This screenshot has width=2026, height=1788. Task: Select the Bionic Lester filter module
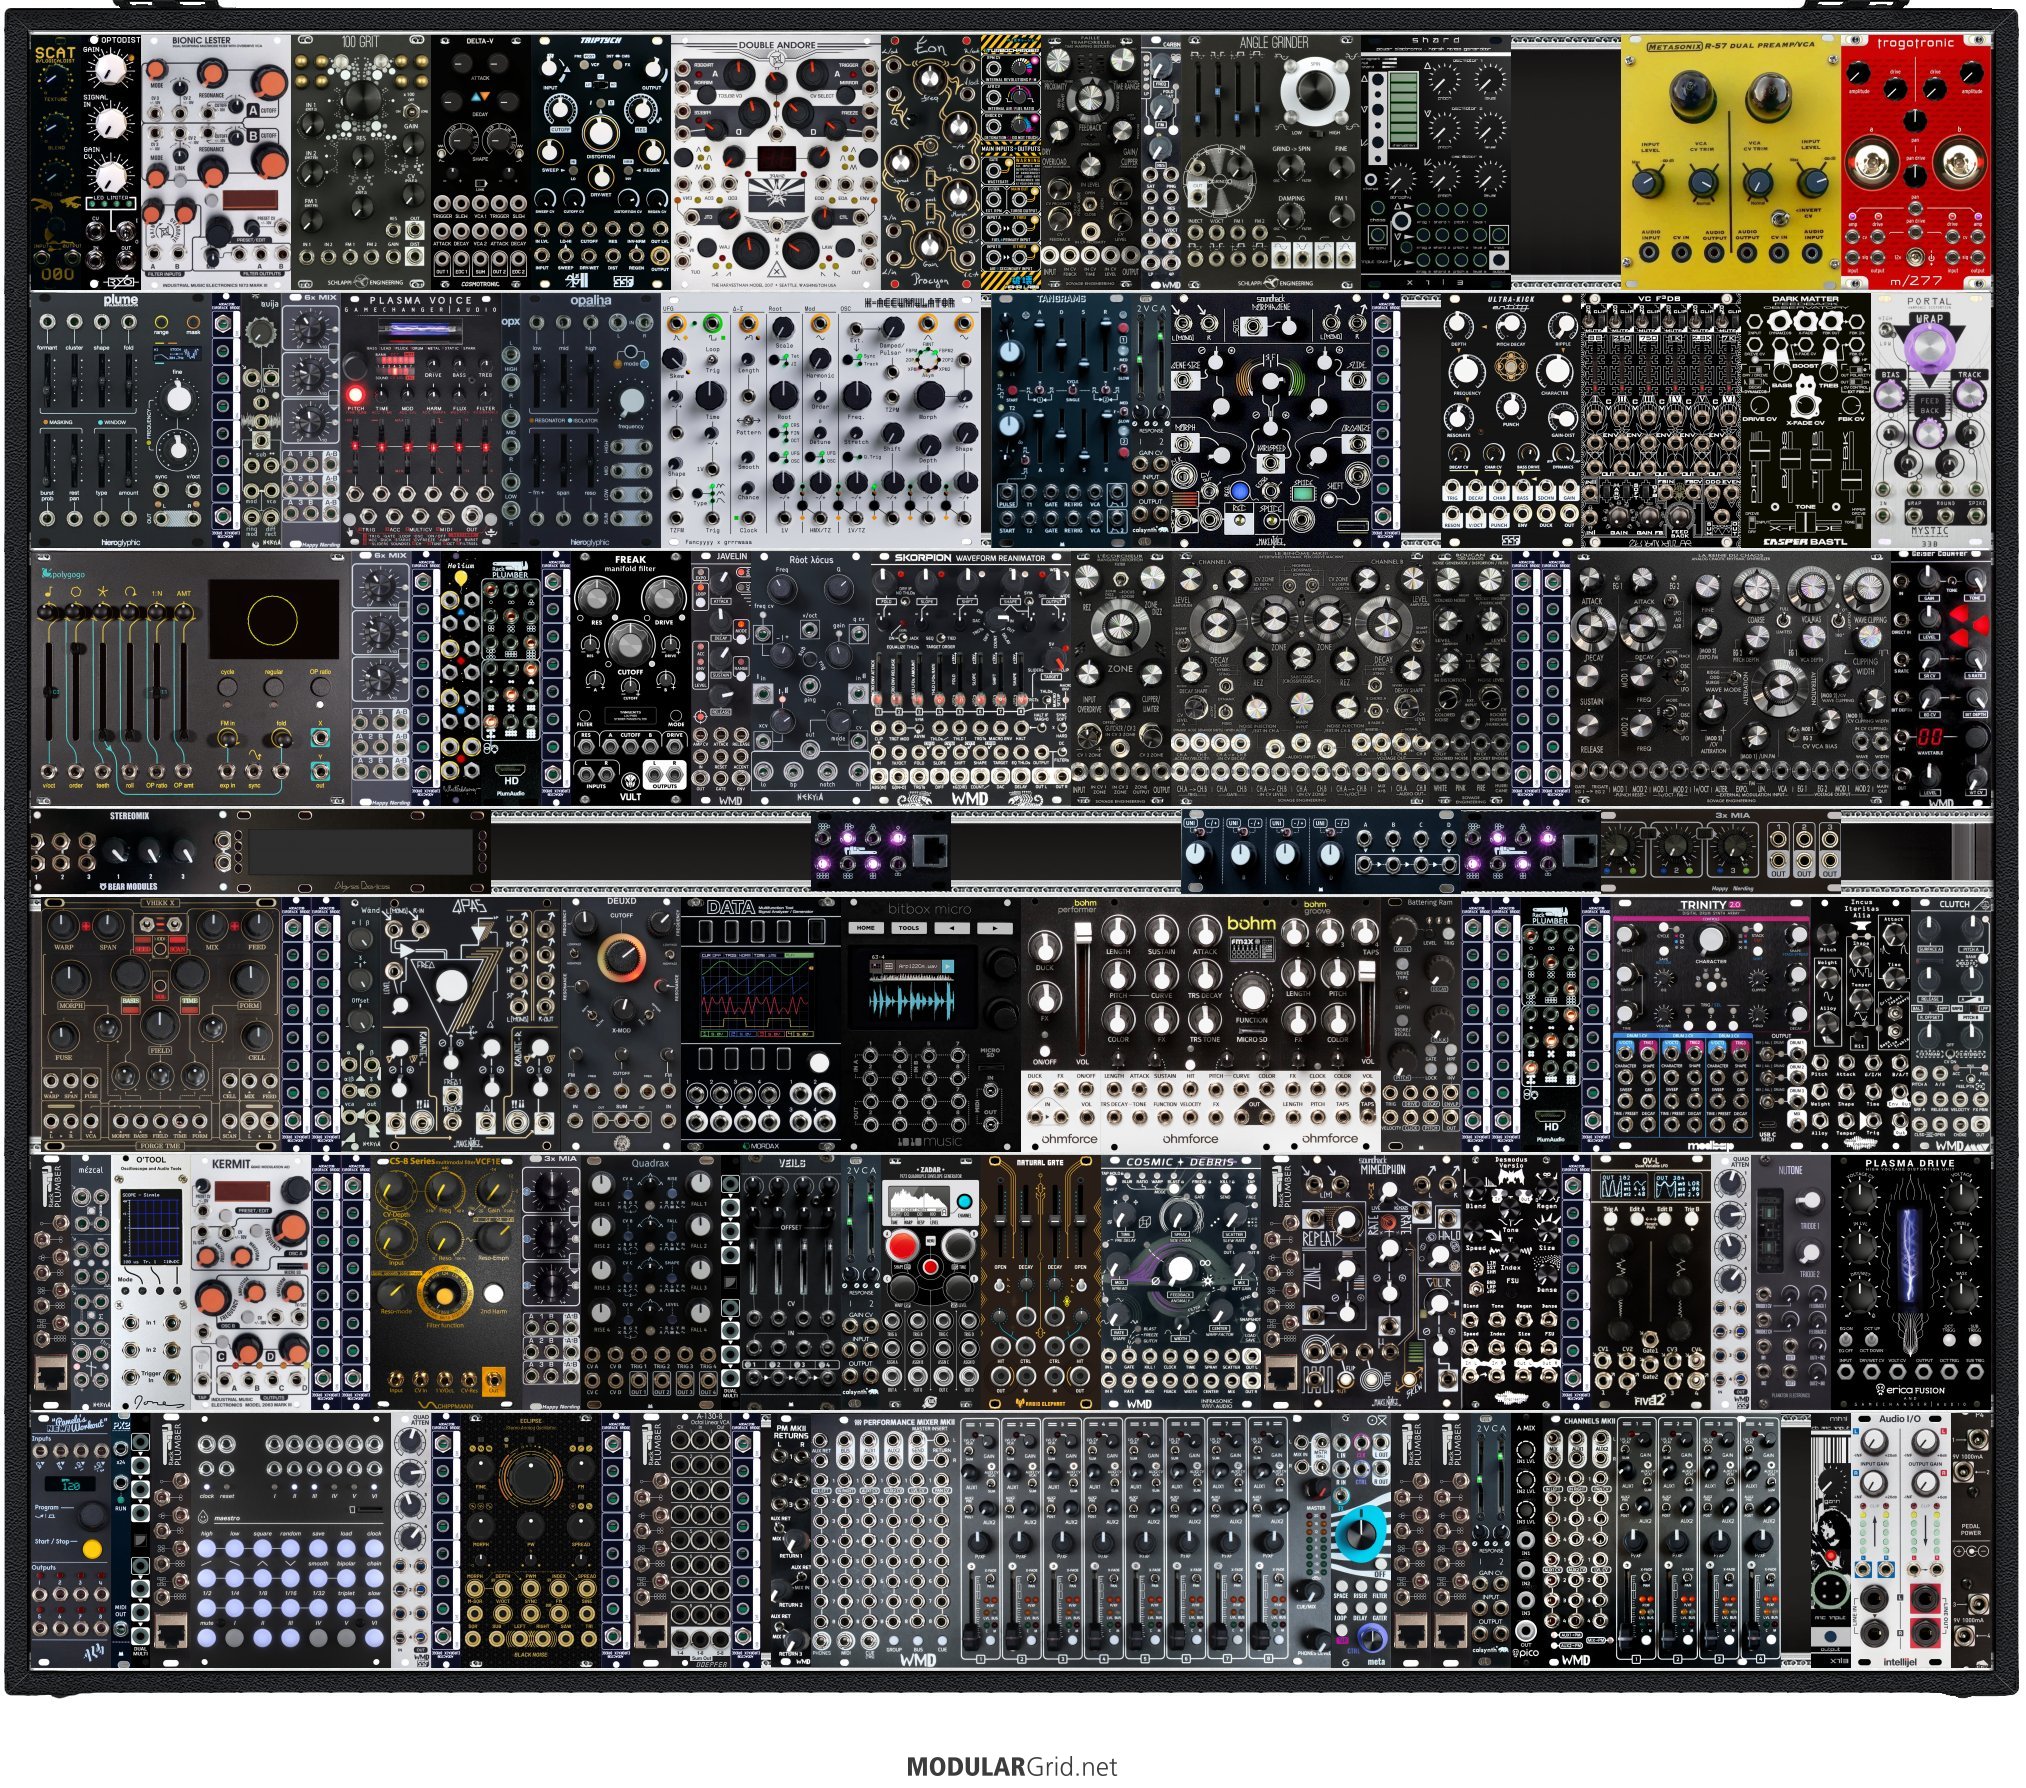pyautogui.click(x=217, y=164)
